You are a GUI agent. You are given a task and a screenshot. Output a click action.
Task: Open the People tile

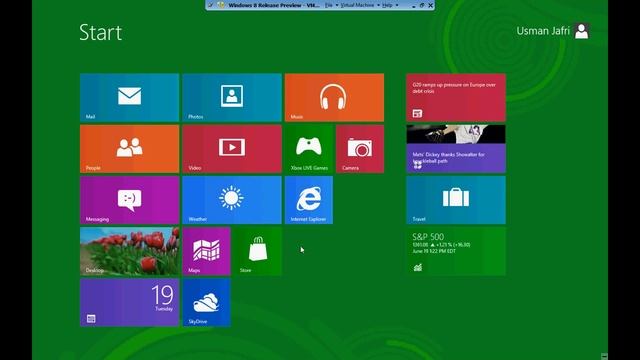[x=129, y=149]
